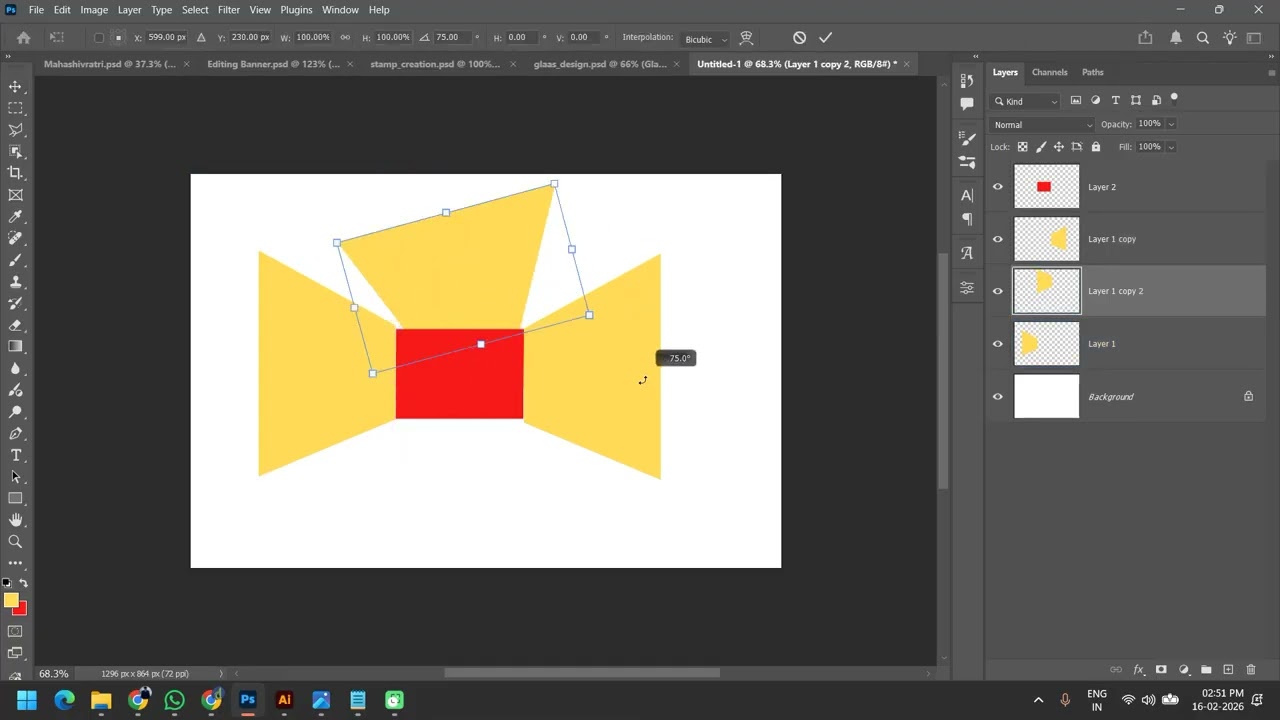This screenshot has height=720, width=1280.
Task: Toggle the maintain aspect ratio link
Action: click(345, 37)
